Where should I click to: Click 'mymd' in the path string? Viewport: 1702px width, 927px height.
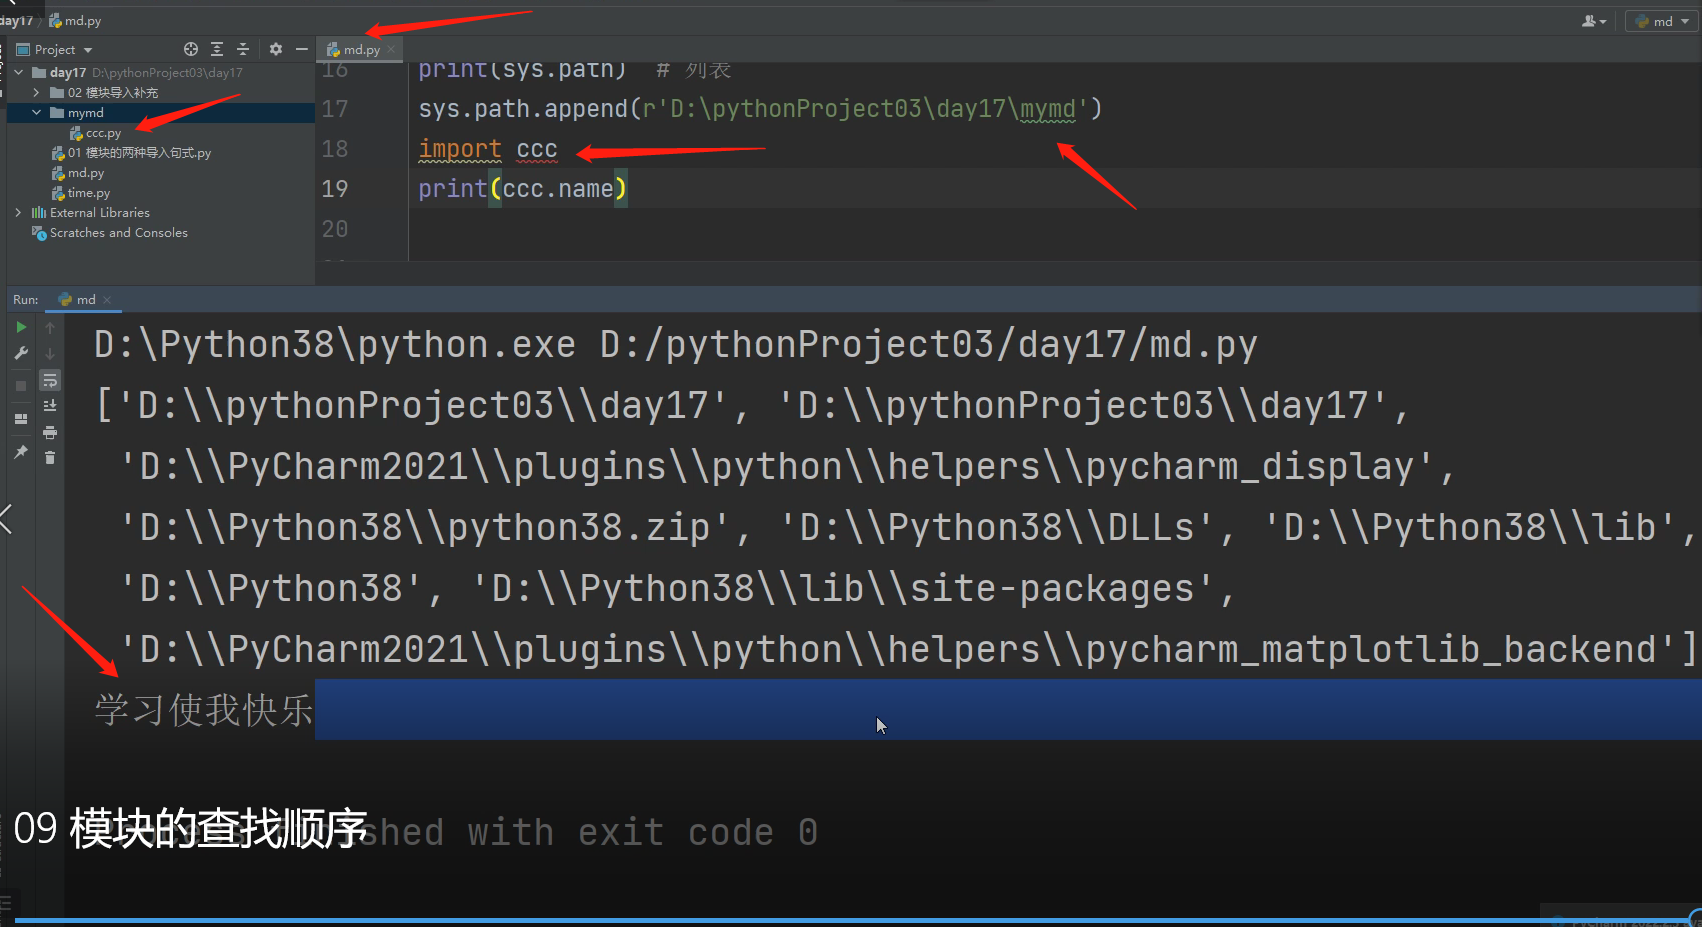(x=1048, y=108)
